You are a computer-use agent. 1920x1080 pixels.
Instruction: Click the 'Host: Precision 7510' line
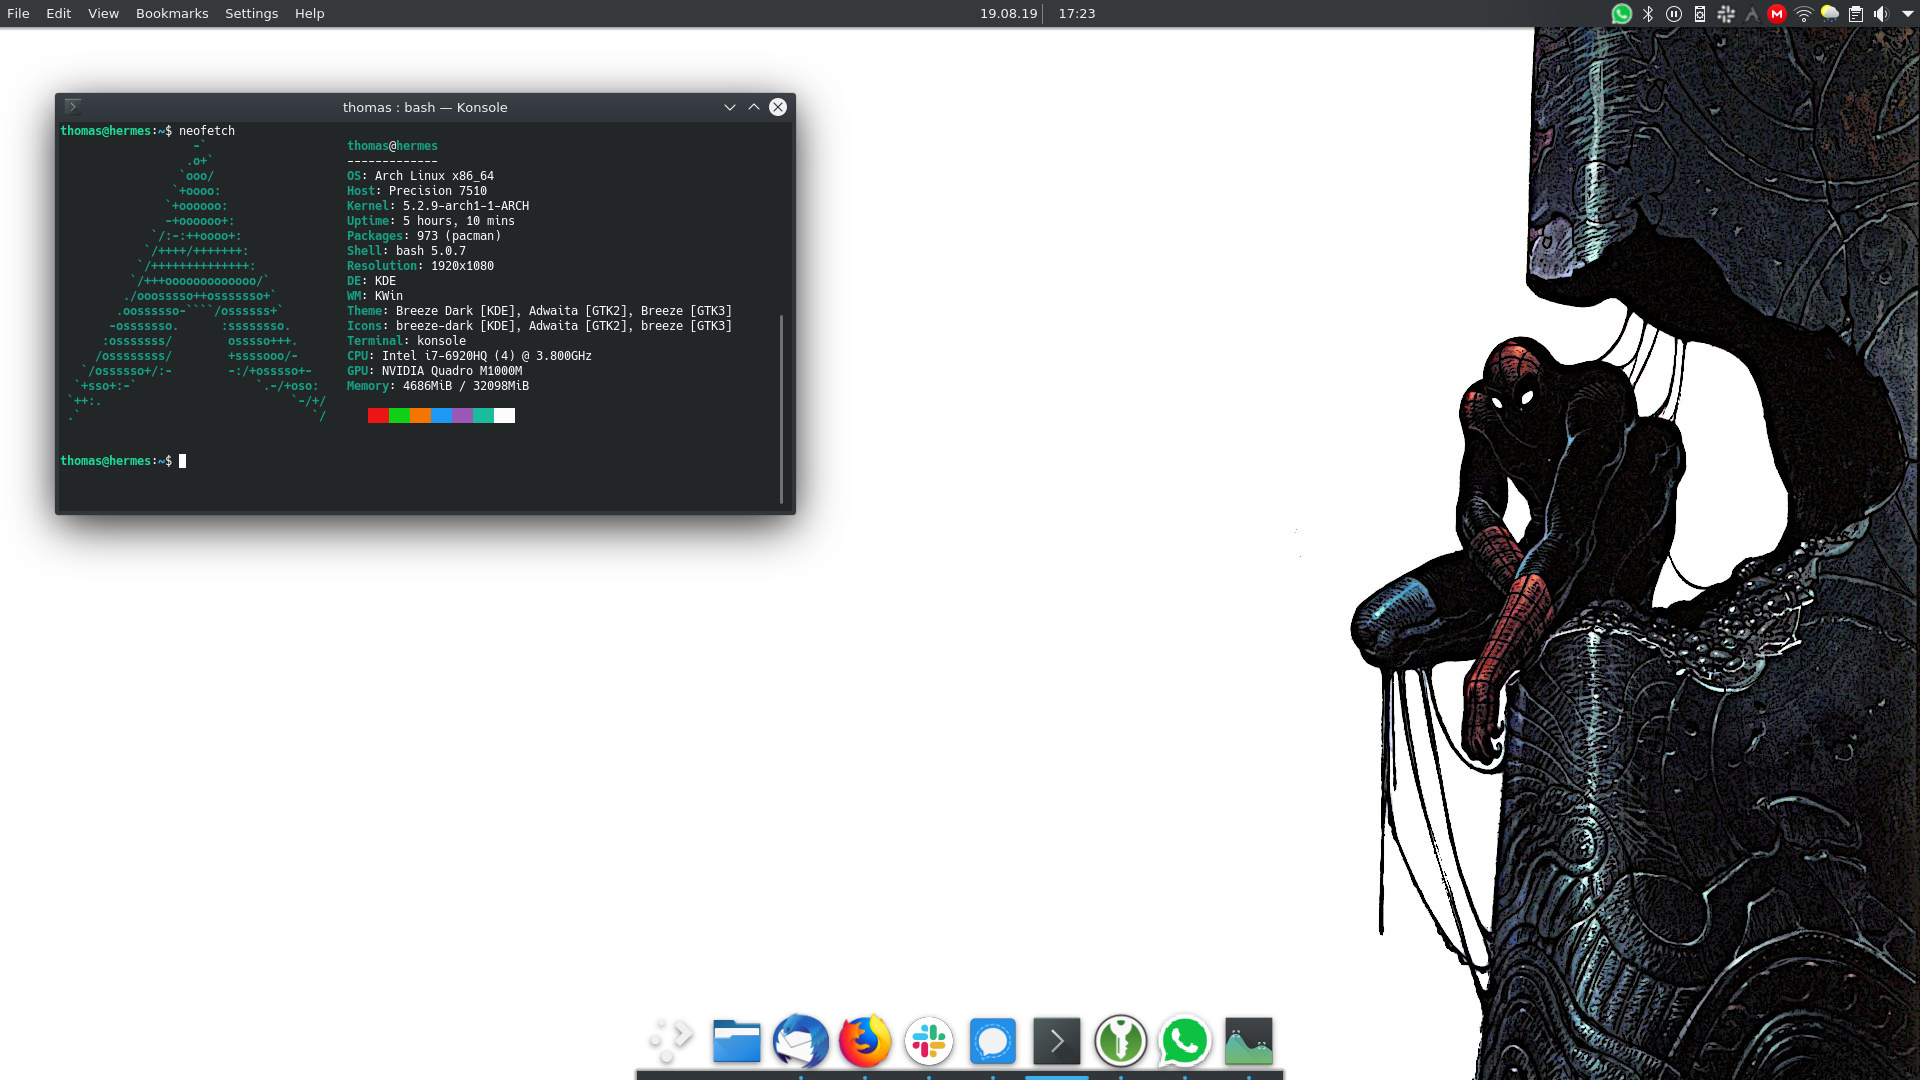417,191
